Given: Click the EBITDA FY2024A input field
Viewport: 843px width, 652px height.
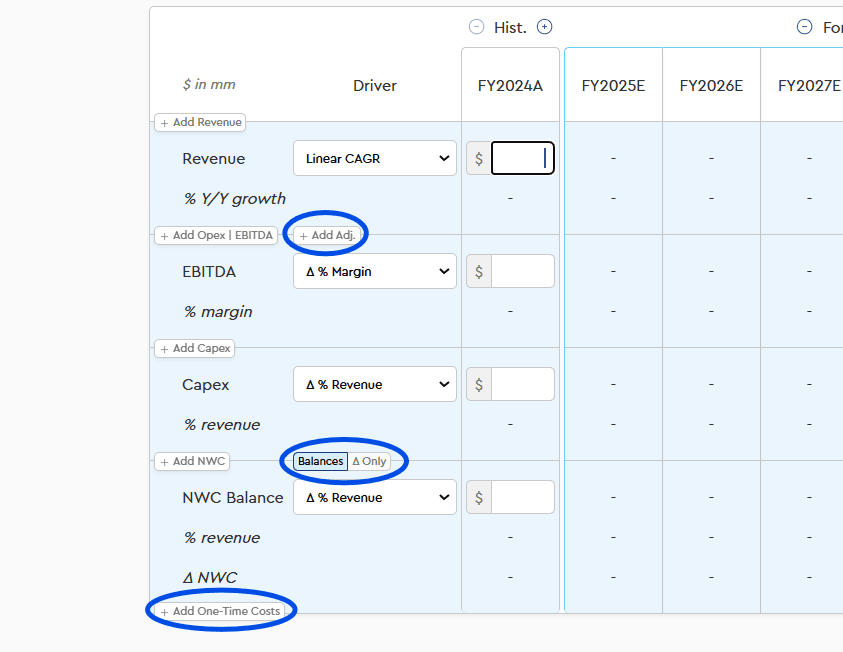Looking at the screenshot, I should pos(522,271).
